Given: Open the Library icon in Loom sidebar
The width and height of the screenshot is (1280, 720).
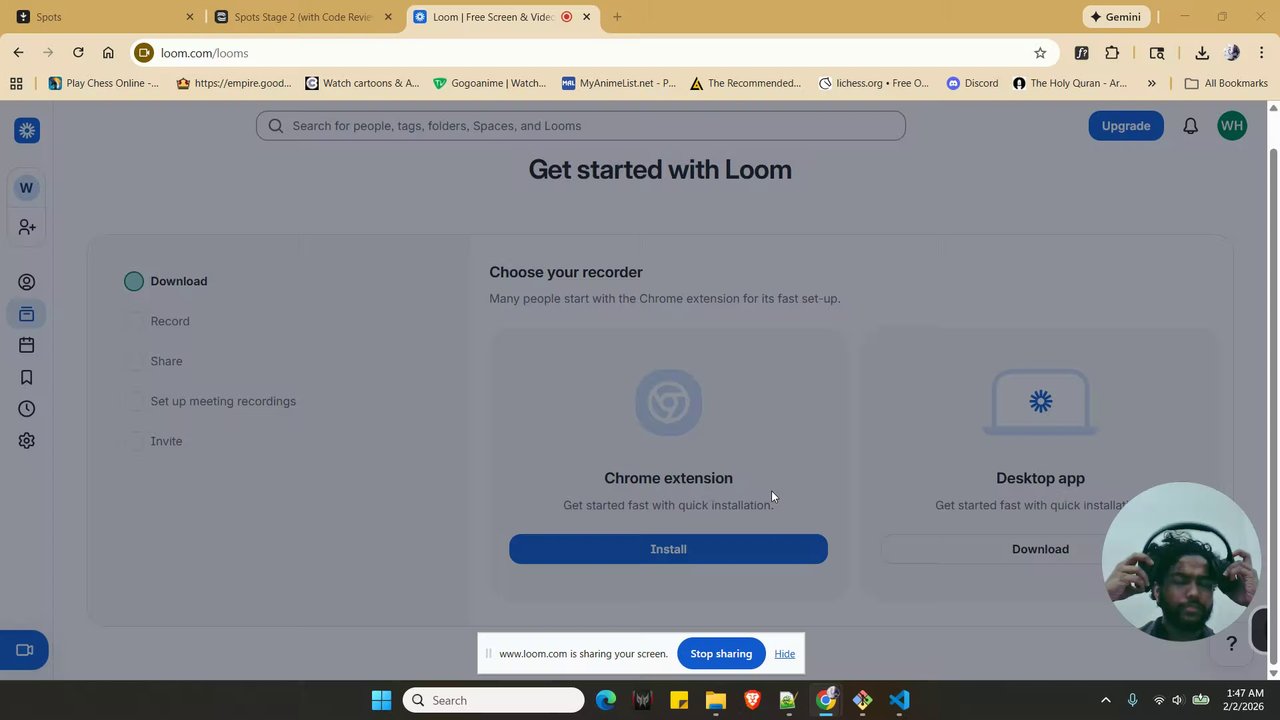Looking at the screenshot, I should tap(27, 314).
